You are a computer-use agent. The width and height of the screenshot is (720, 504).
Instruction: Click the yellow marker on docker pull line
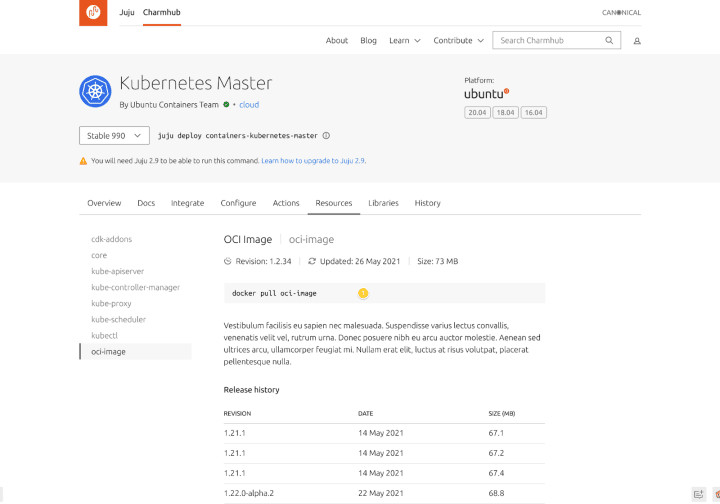(363, 293)
